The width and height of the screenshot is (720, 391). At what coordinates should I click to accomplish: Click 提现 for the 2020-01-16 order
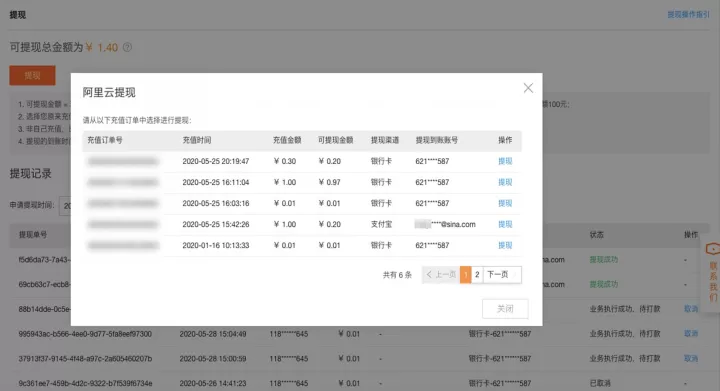[x=505, y=246]
